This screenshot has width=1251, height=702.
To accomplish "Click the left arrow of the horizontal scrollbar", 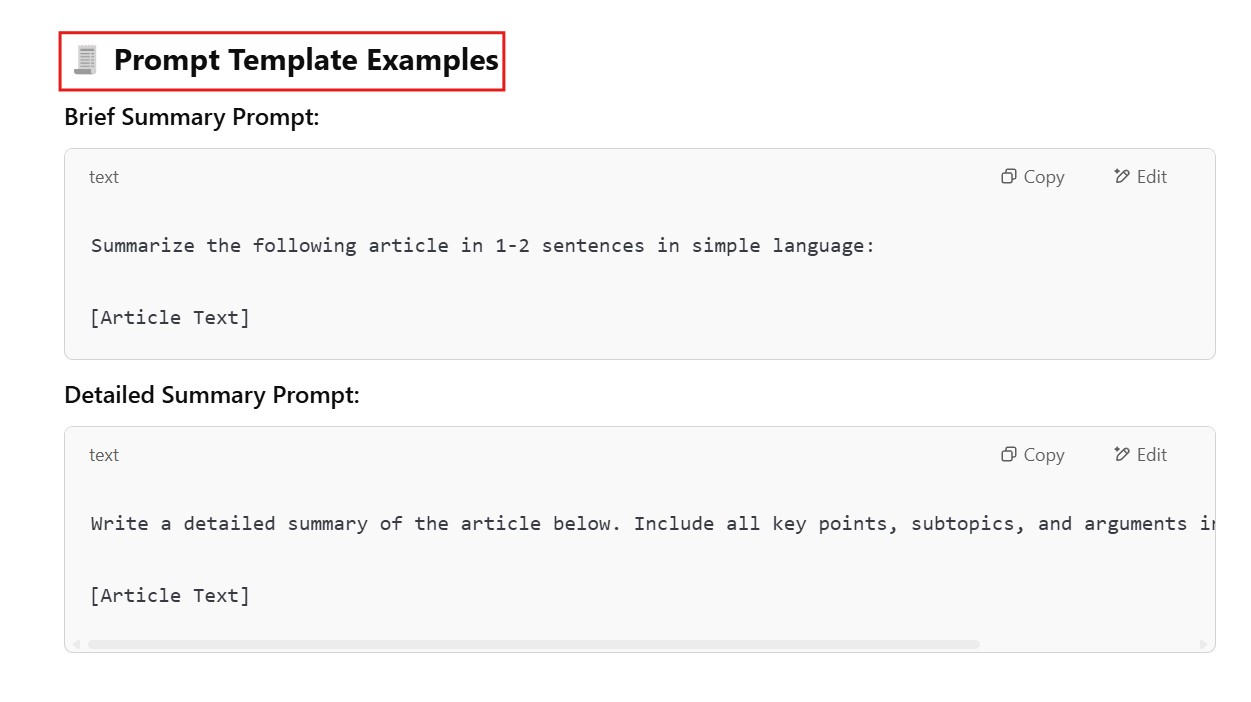I will click(76, 645).
